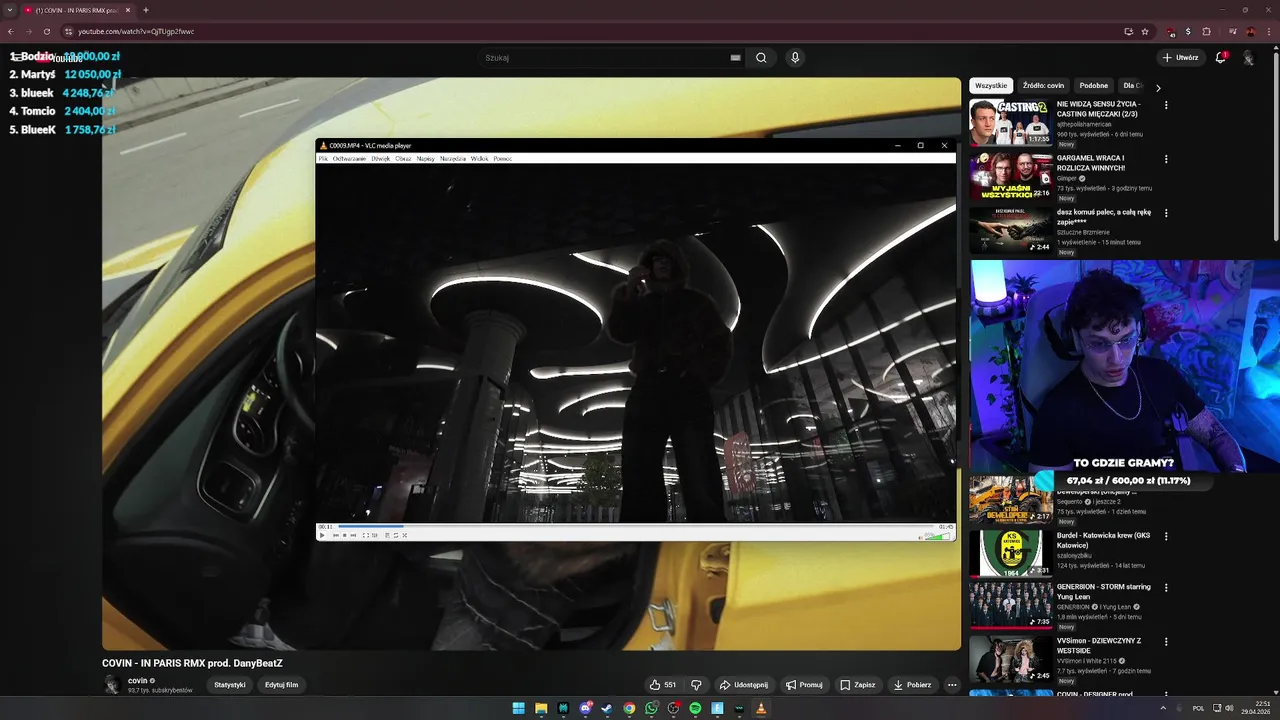1280x720 pixels.
Task: Open the Chrome tab search dropdown arrow
Action: tap(10, 10)
